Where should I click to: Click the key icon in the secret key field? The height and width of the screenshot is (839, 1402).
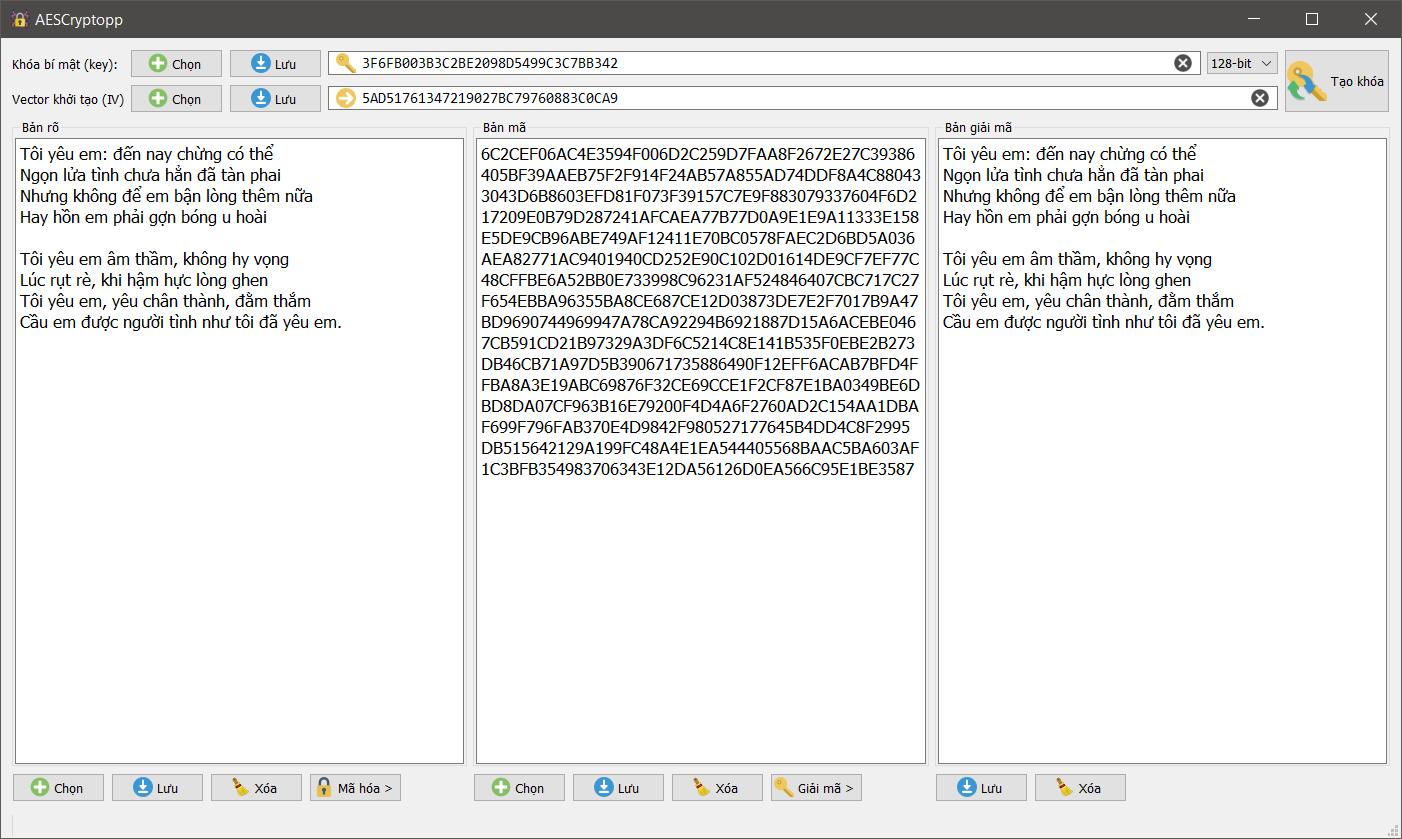coord(345,63)
